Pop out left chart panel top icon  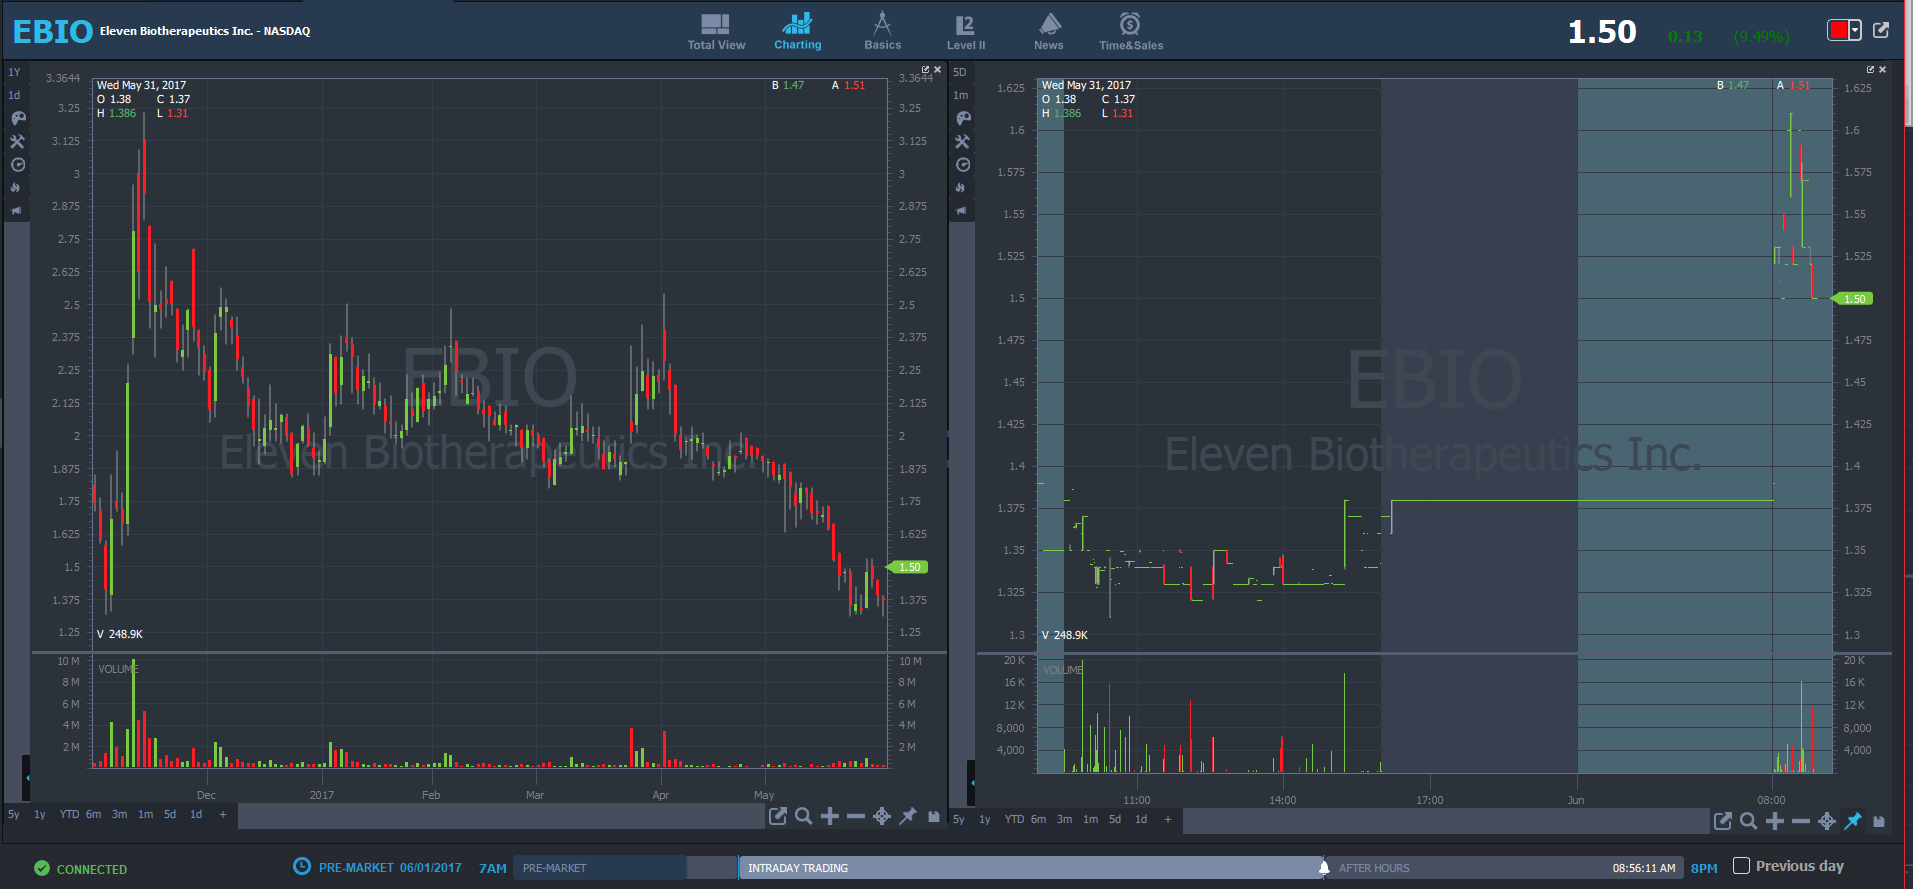click(x=925, y=69)
